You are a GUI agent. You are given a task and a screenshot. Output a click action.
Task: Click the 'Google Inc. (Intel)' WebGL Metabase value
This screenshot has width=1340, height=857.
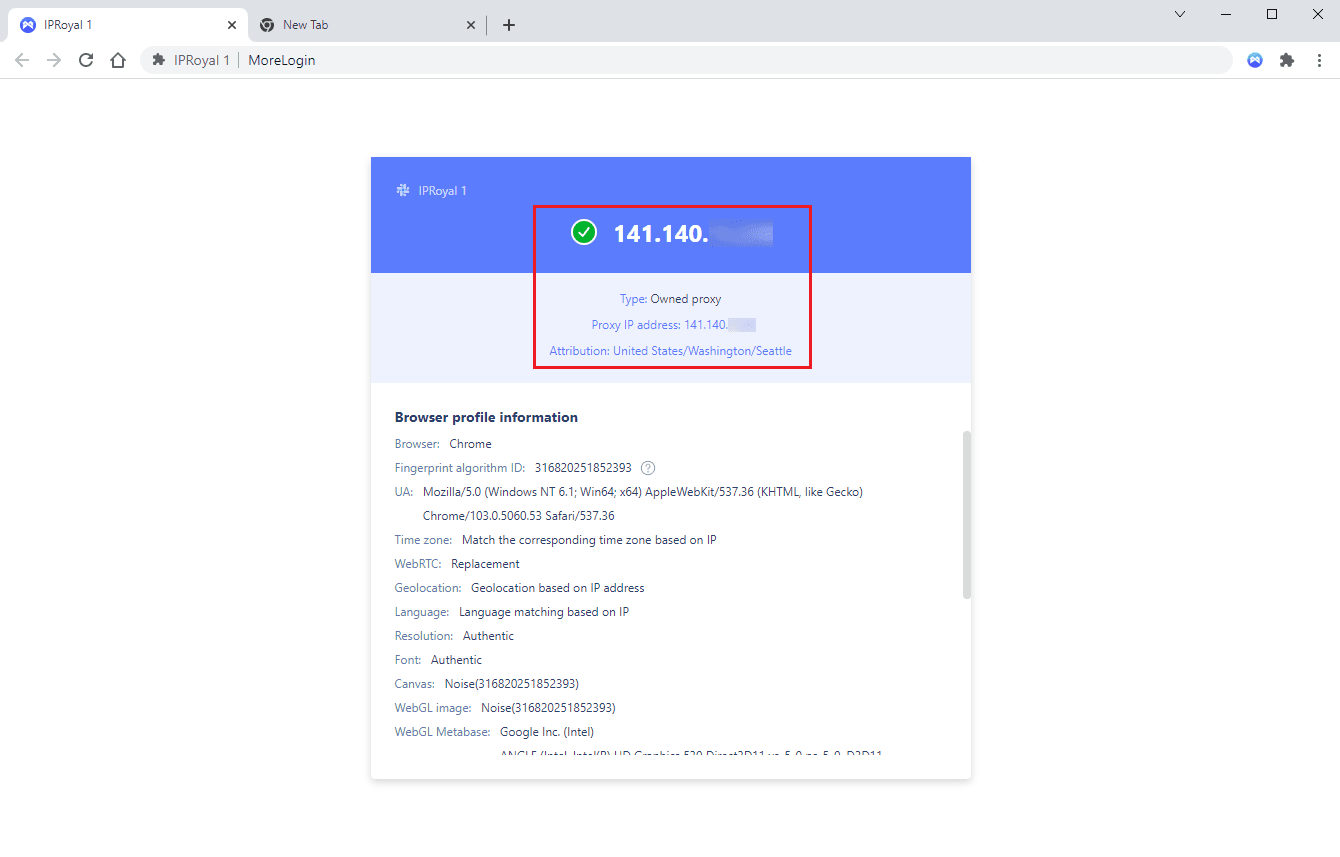(547, 732)
